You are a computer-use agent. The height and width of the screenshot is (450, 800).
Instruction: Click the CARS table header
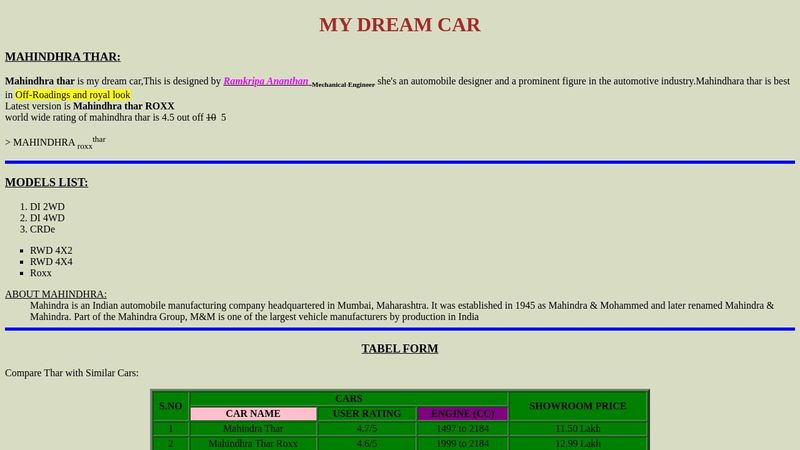[x=349, y=398]
